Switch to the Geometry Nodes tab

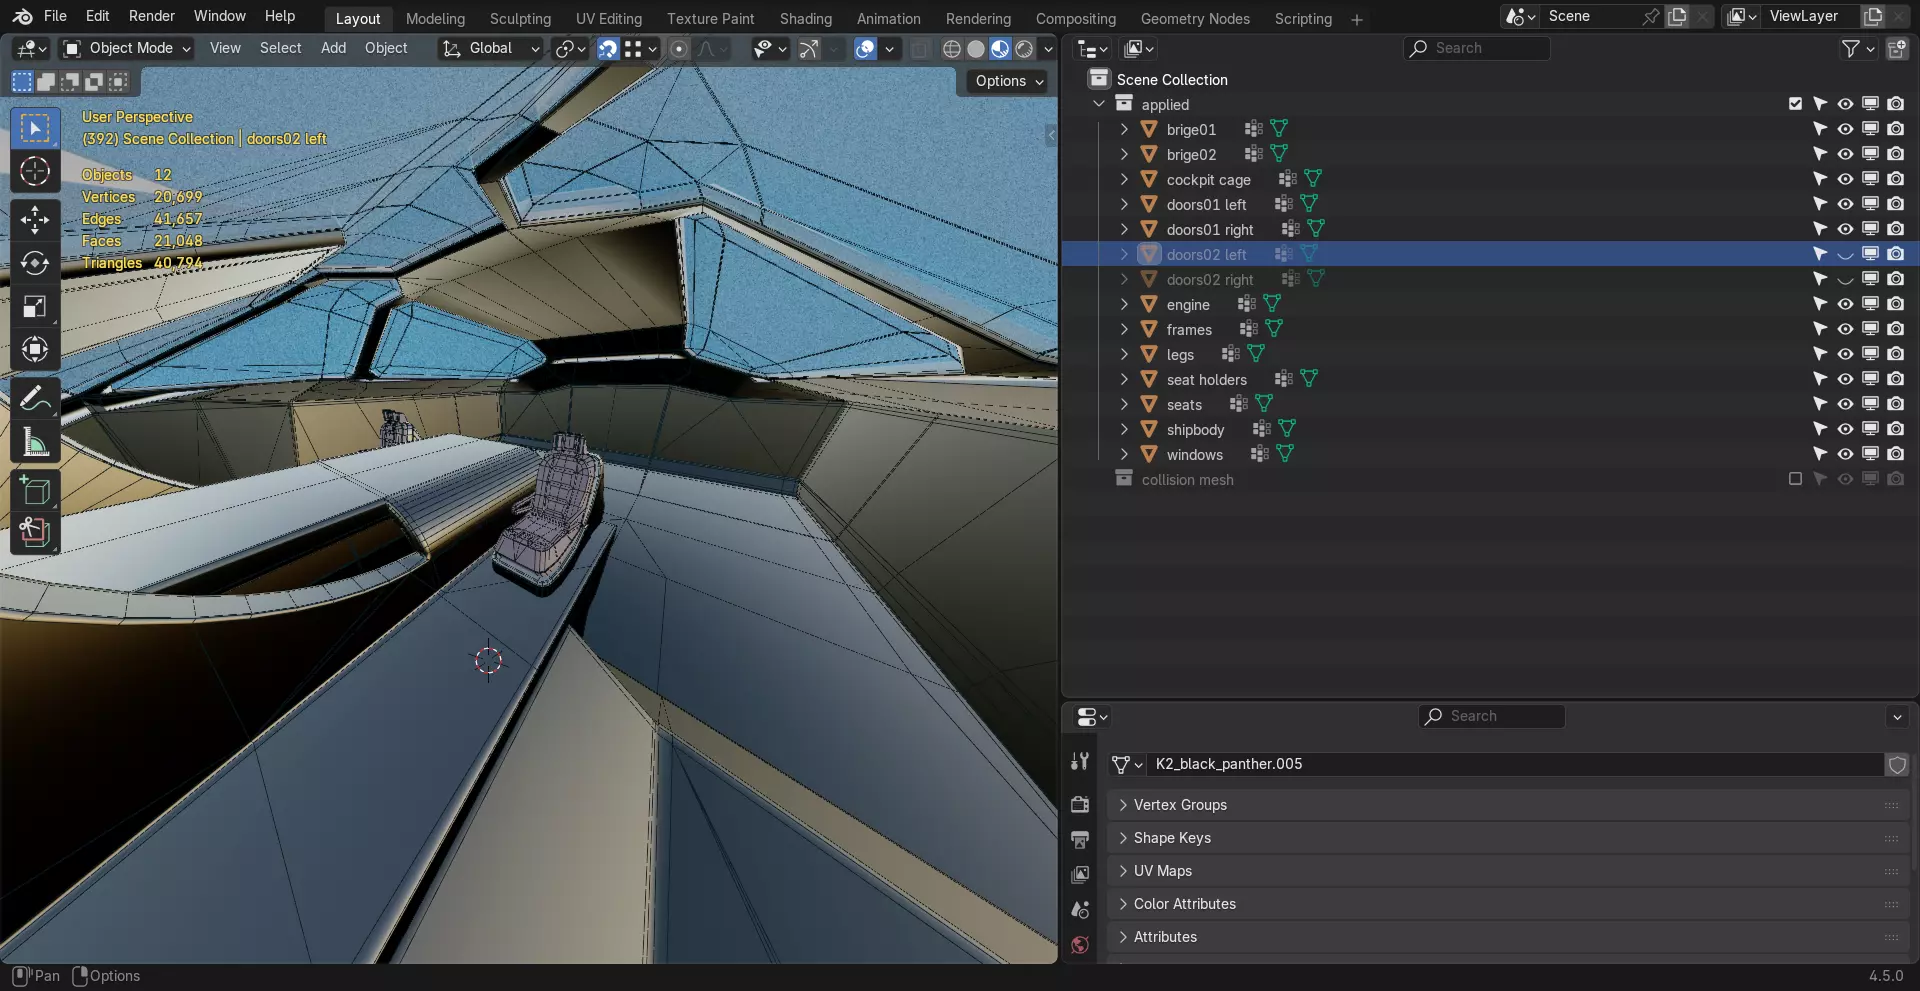1195,18
